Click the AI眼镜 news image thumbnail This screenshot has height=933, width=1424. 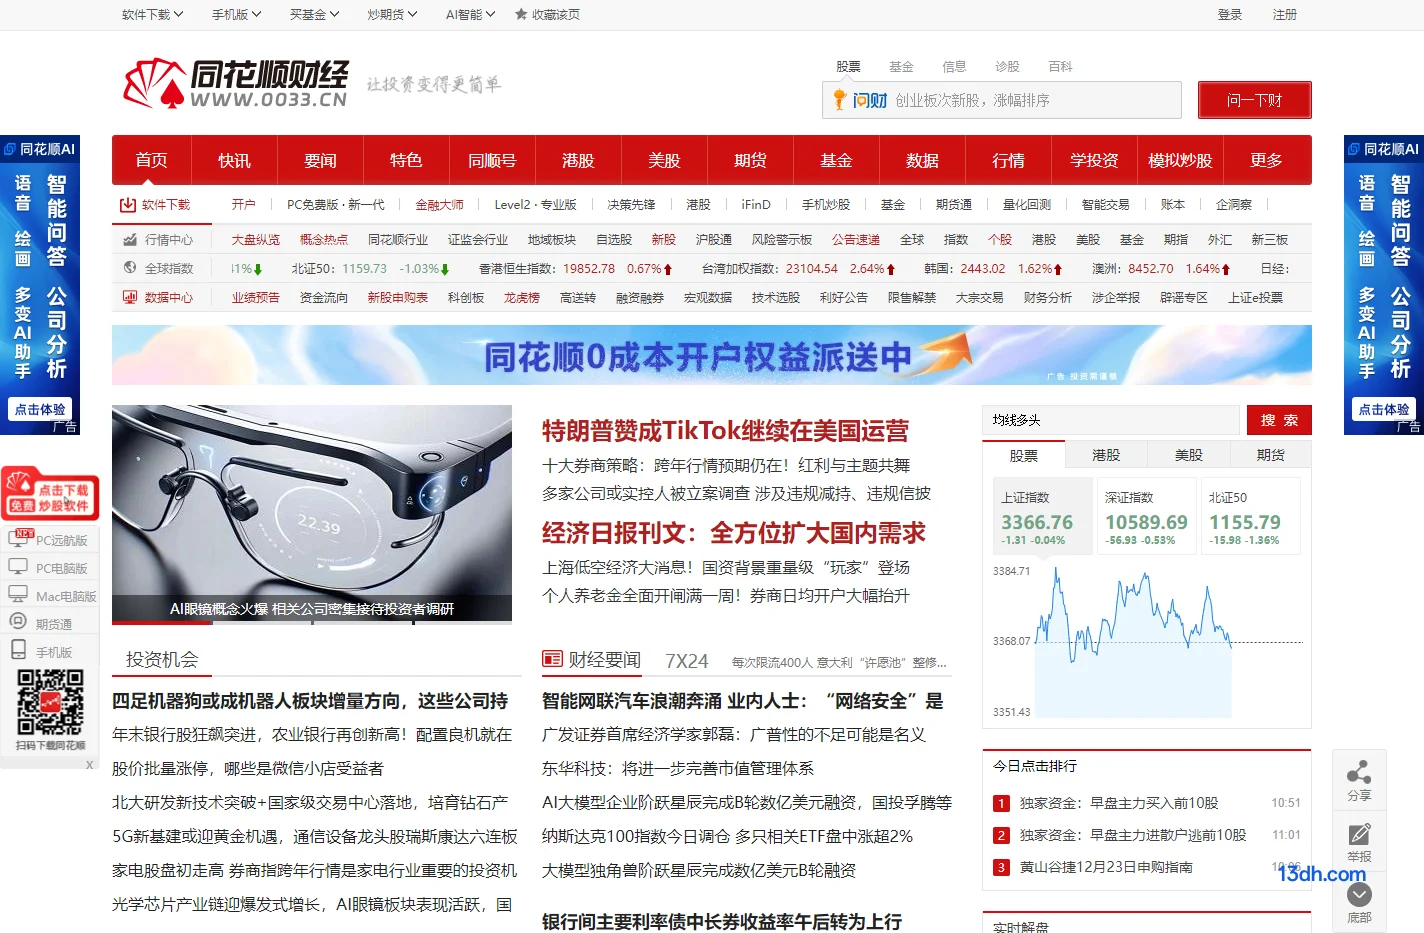pyautogui.click(x=312, y=514)
